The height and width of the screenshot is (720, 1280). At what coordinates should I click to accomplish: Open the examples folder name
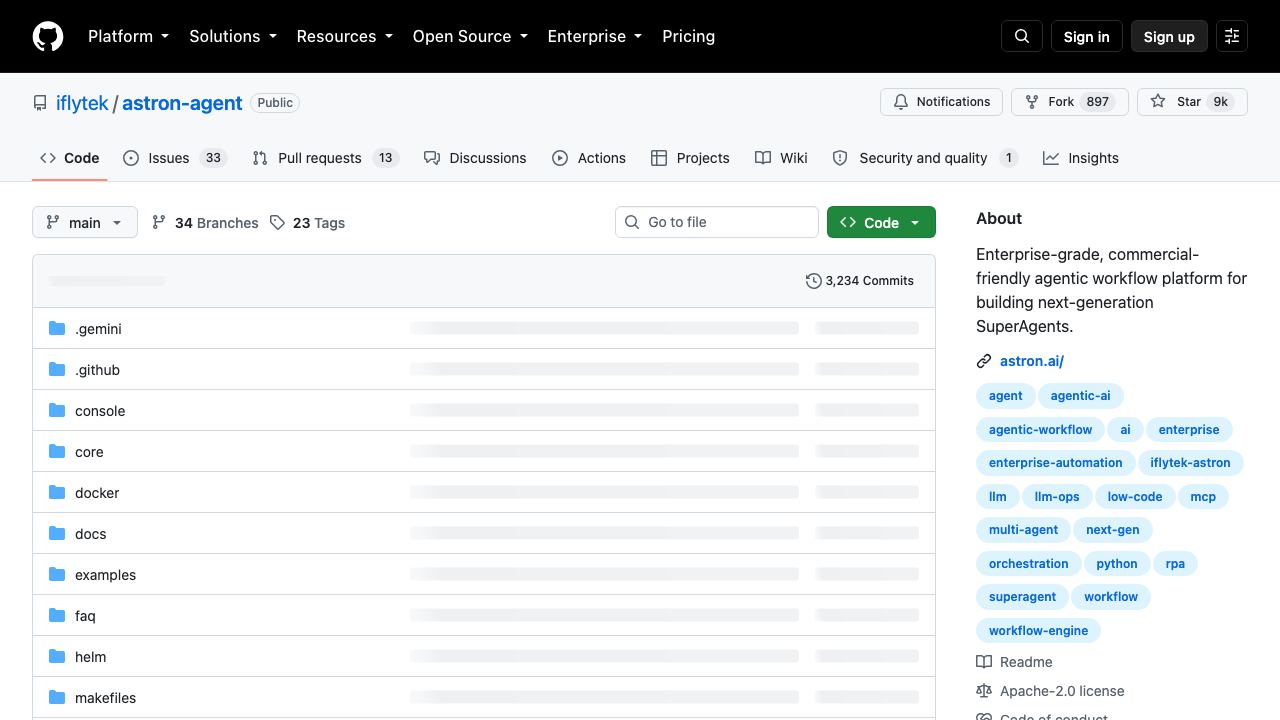click(105, 575)
